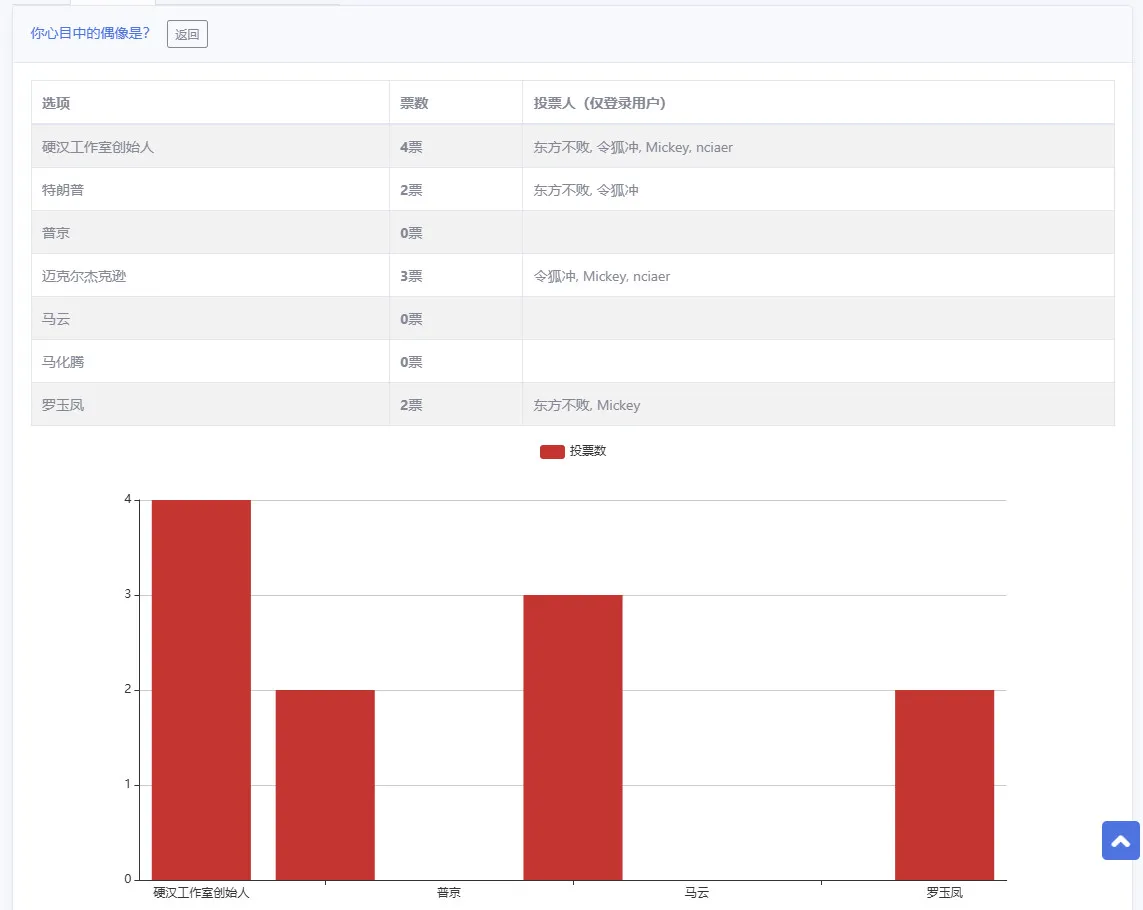Click the 马化腾 option row
Viewport: 1143px width, 910px height.
(572, 362)
